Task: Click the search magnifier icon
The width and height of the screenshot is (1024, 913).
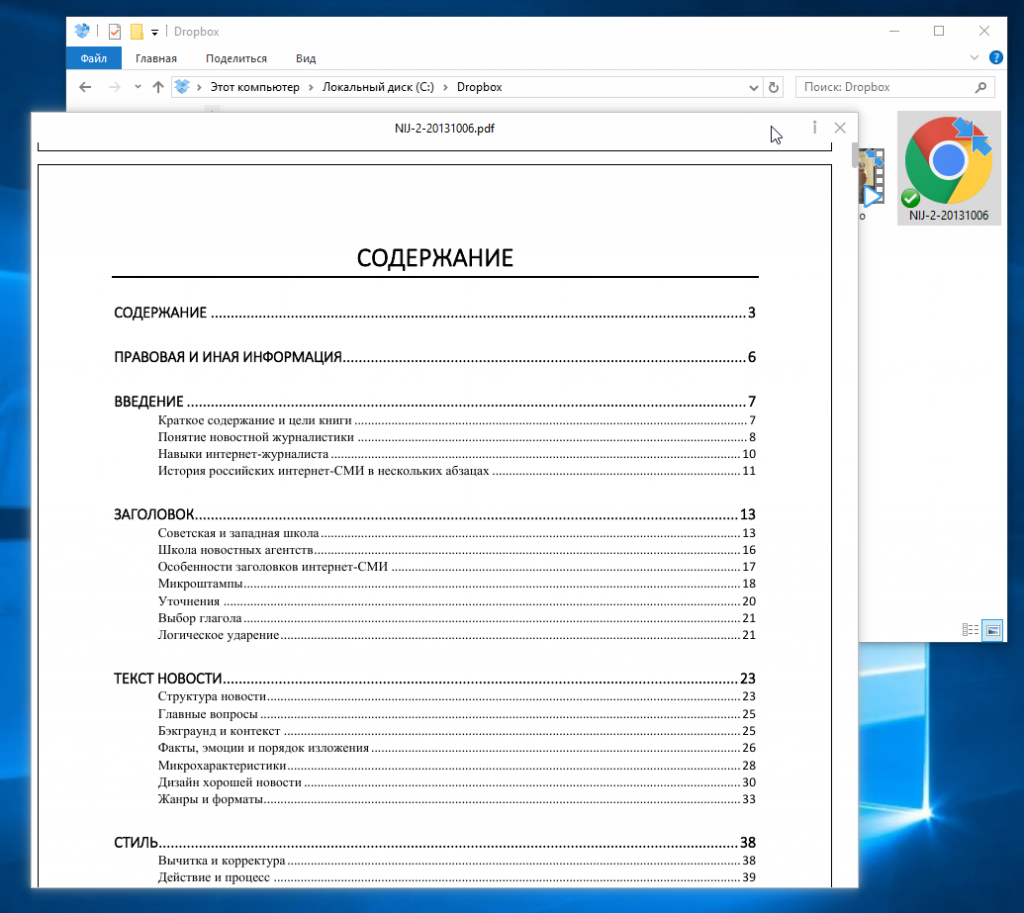Action: tap(982, 87)
